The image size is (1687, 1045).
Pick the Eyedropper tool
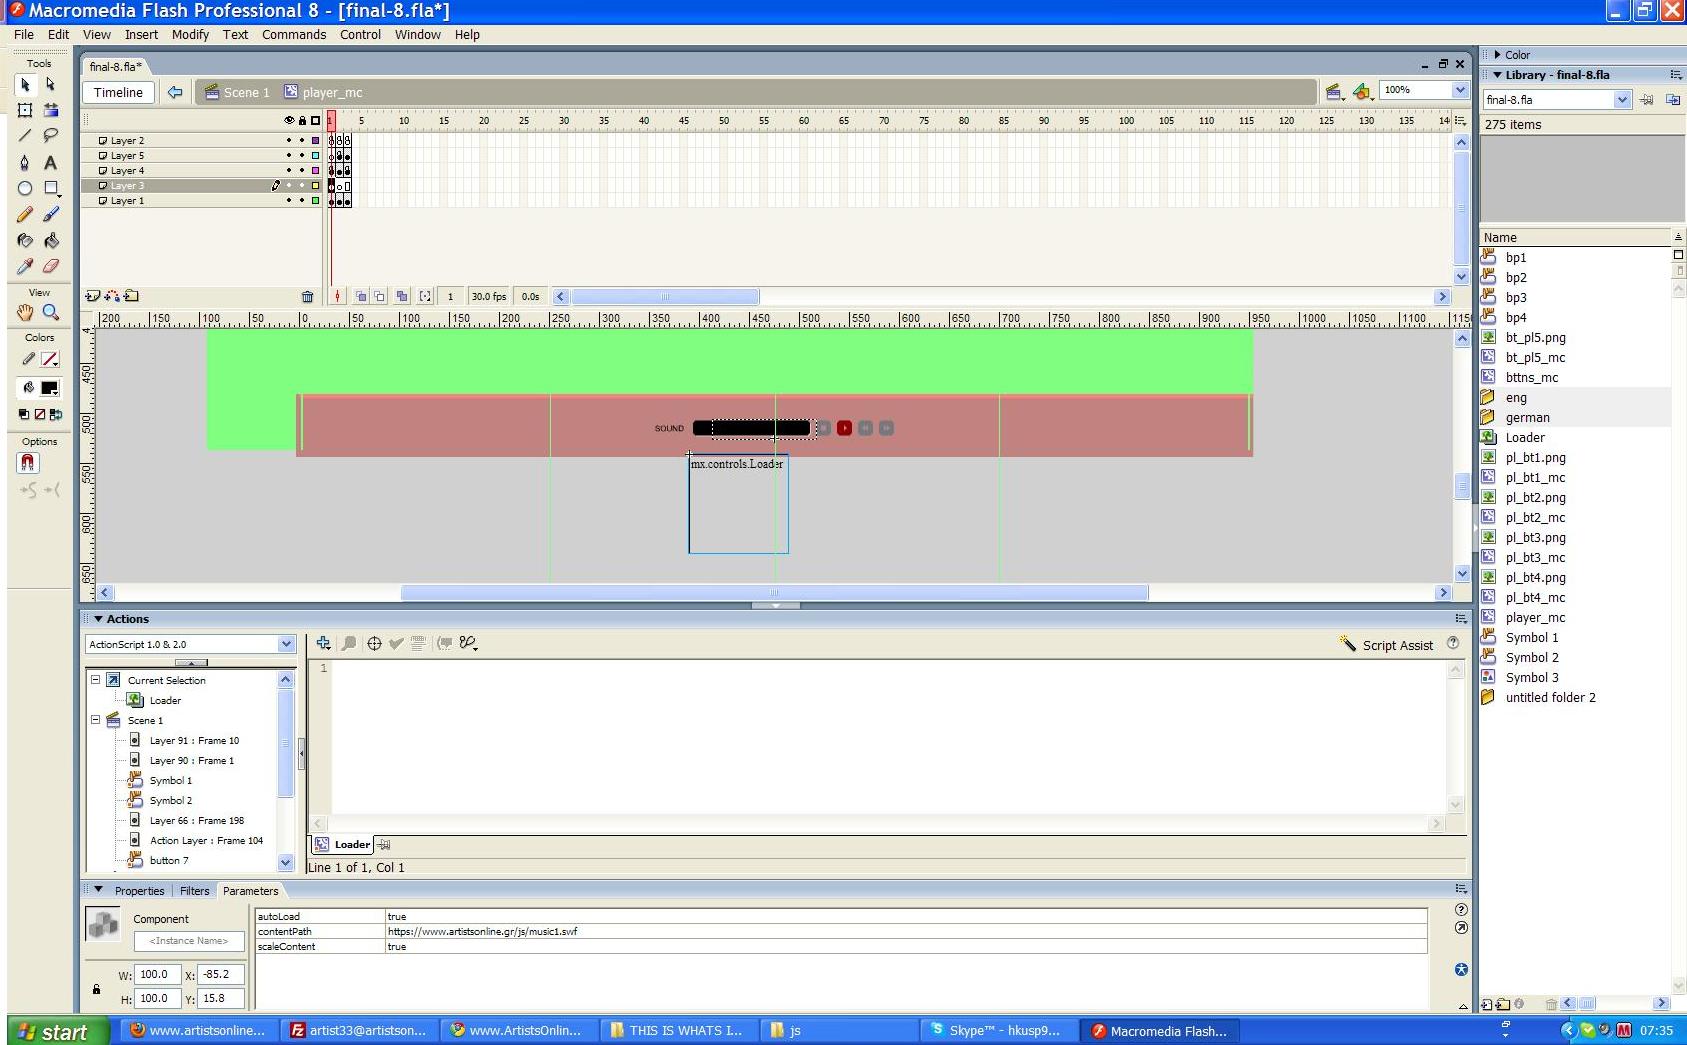pyautogui.click(x=25, y=266)
